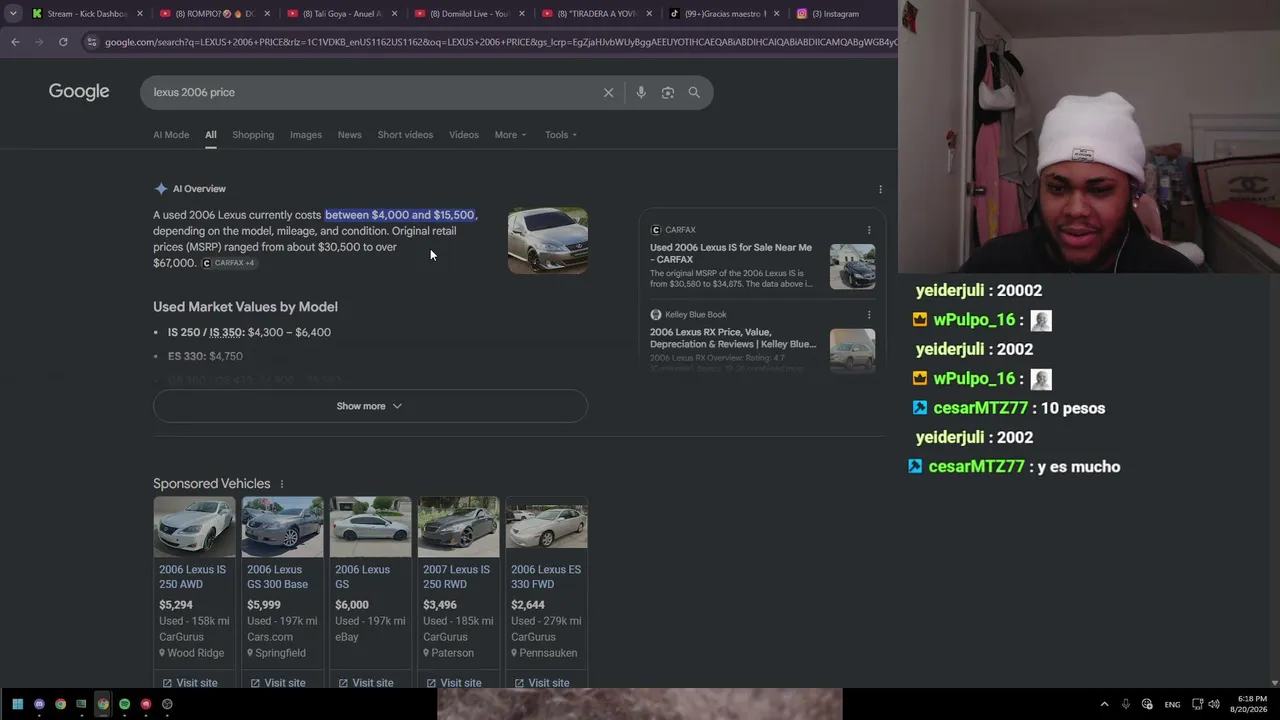
Task: Open Used 2006 Lexus IS CARFAX link
Action: [731, 253]
